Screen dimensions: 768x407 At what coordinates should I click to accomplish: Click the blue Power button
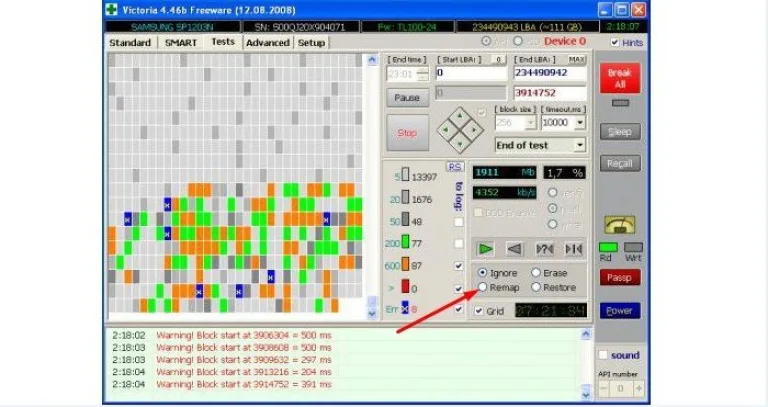coord(620,311)
